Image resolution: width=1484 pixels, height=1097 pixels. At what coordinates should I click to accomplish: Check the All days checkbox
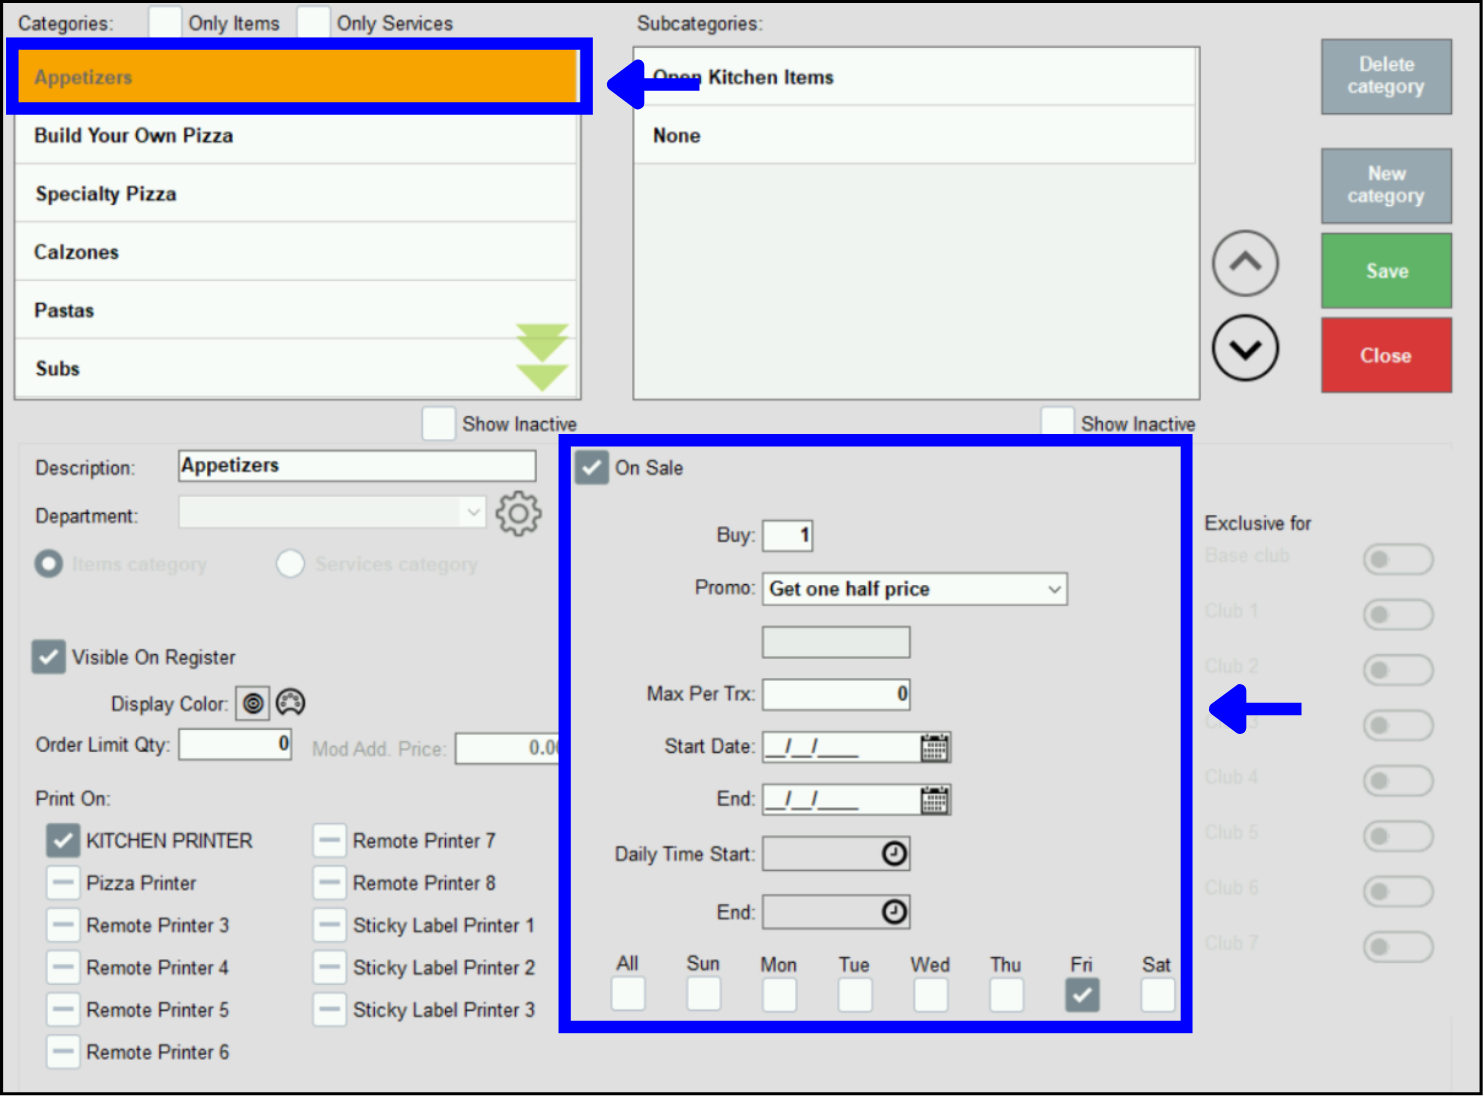click(x=628, y=994)
